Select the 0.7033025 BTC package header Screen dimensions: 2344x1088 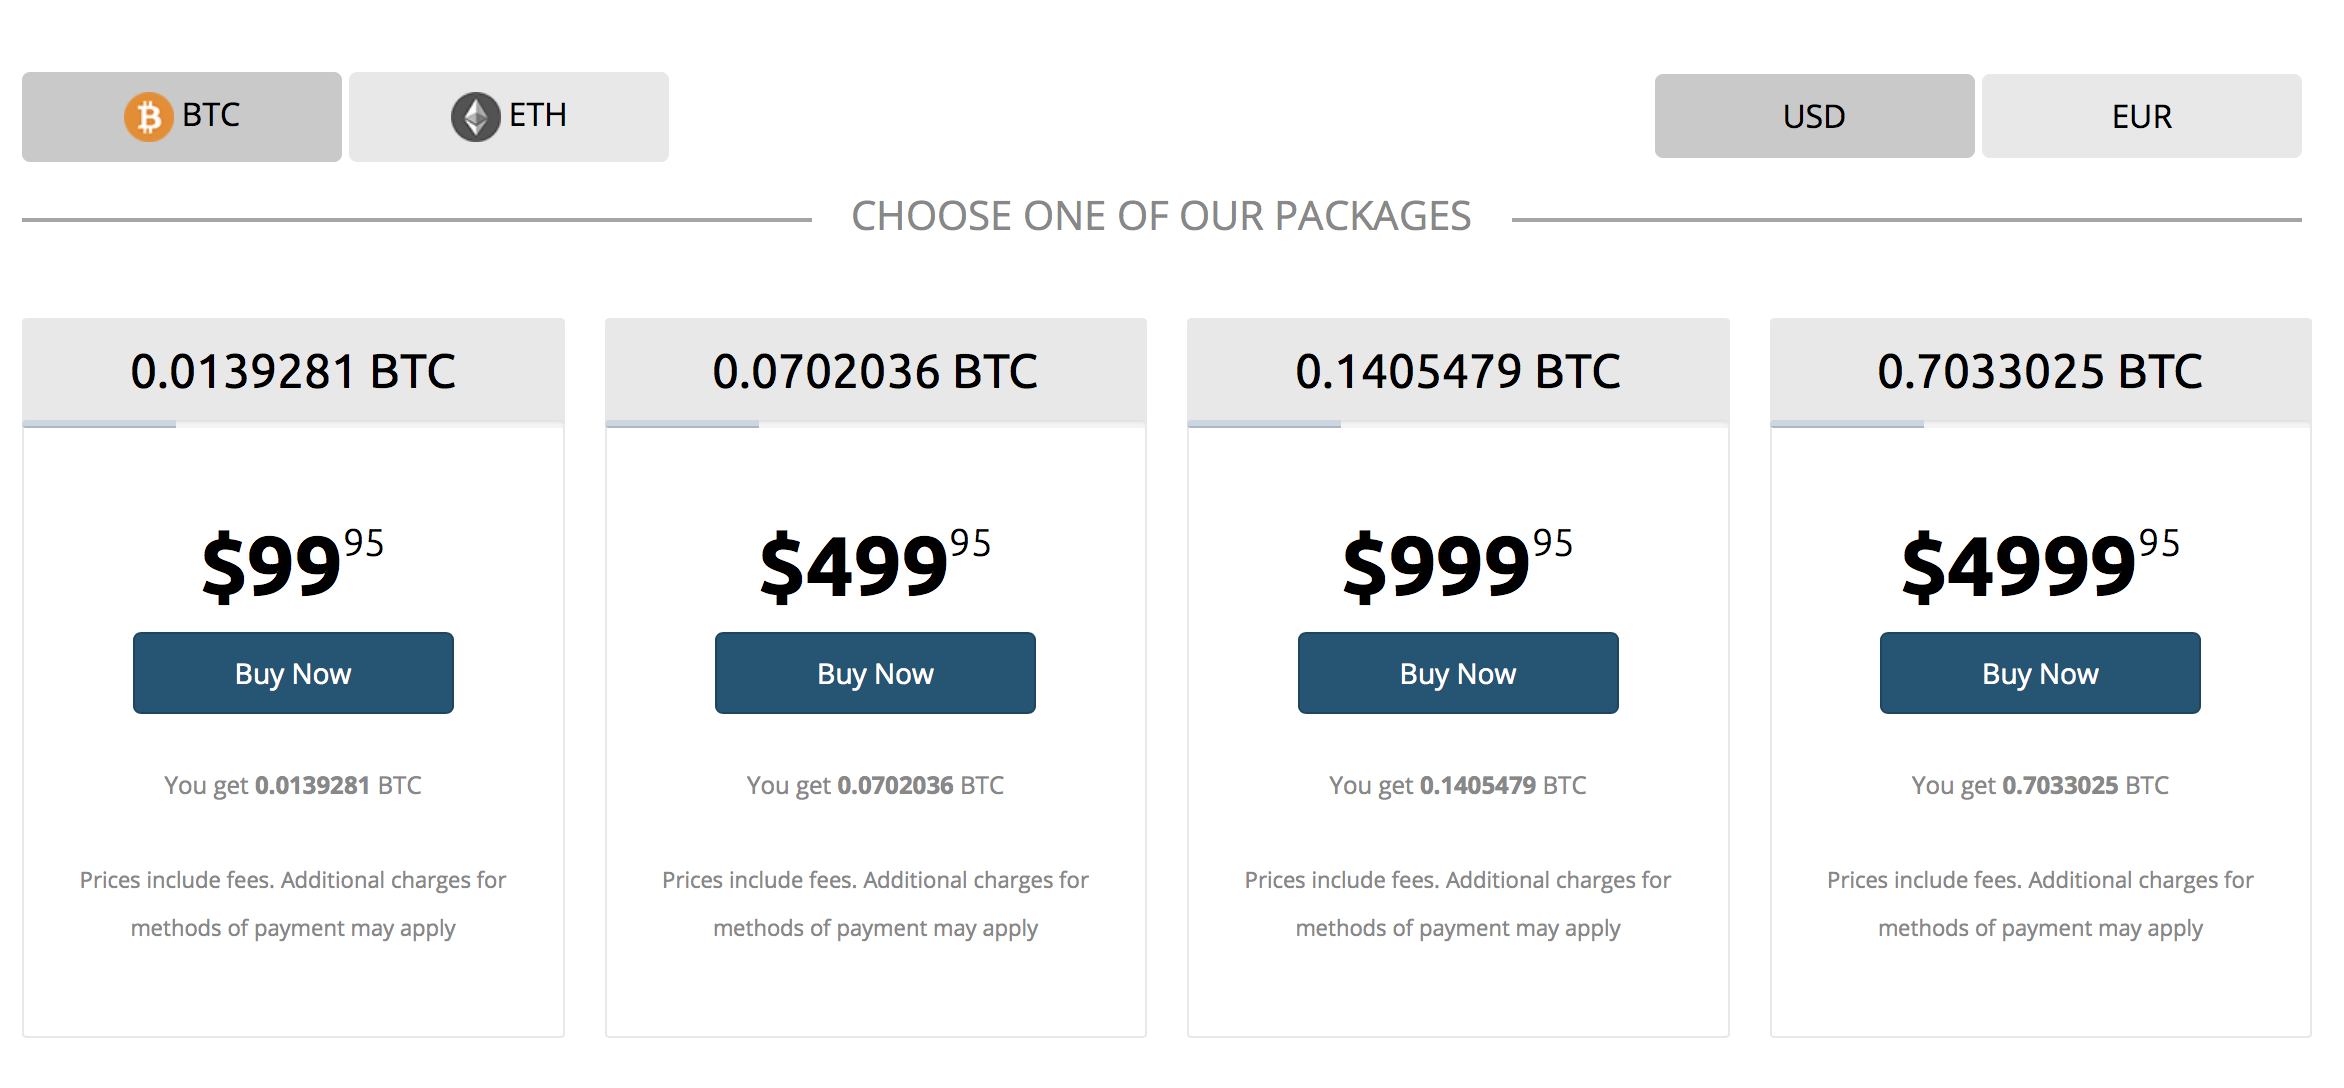(2040, 372)
